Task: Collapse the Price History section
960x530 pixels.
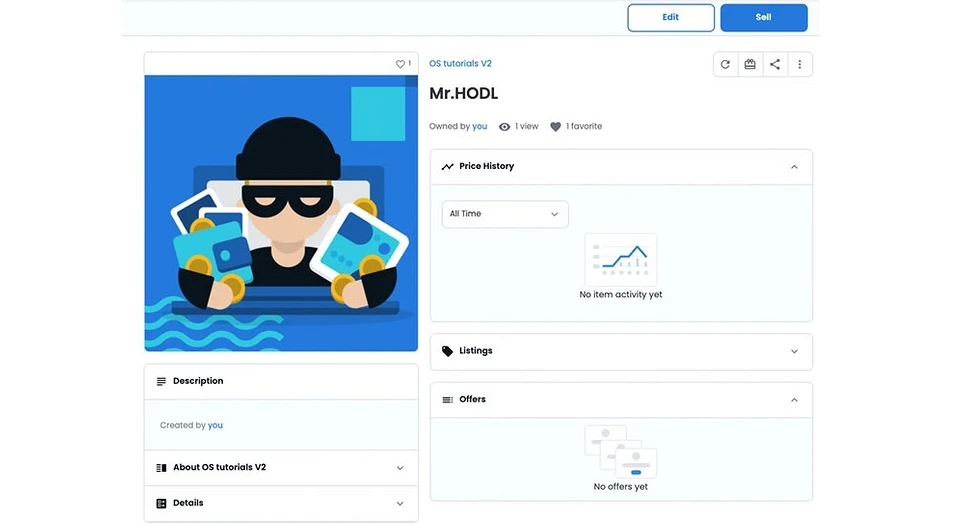Action: [794, 167]
